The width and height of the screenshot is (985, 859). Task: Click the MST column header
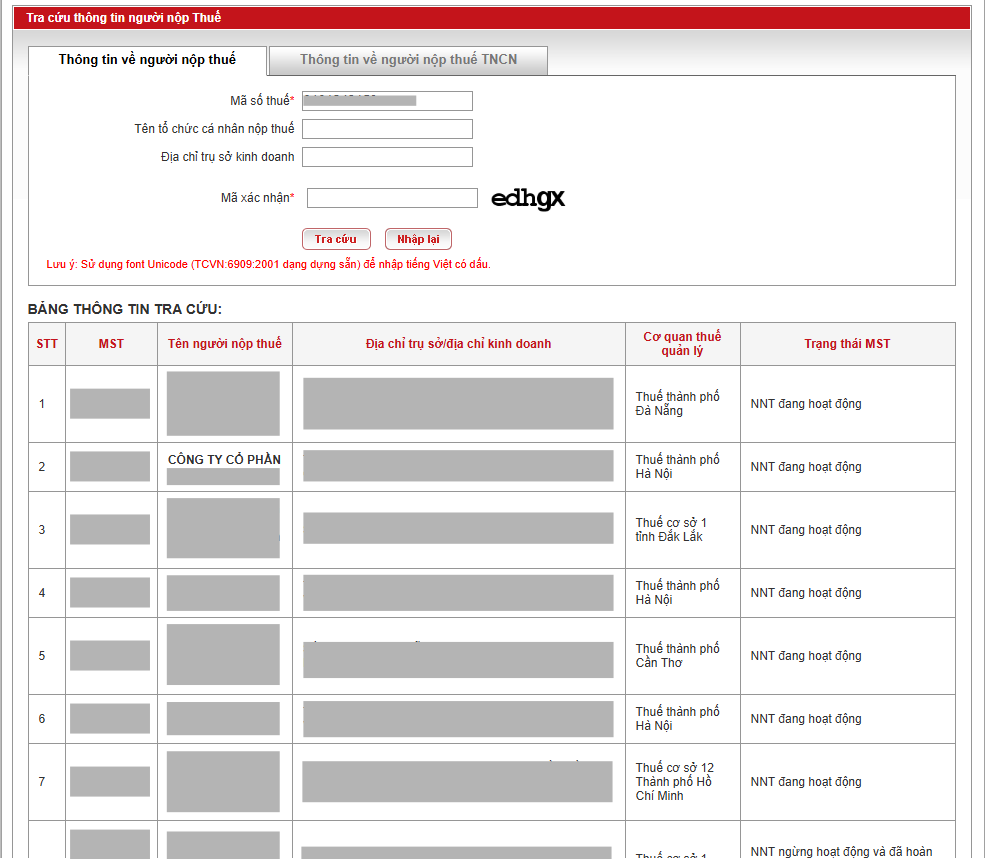tap(111, 344)
